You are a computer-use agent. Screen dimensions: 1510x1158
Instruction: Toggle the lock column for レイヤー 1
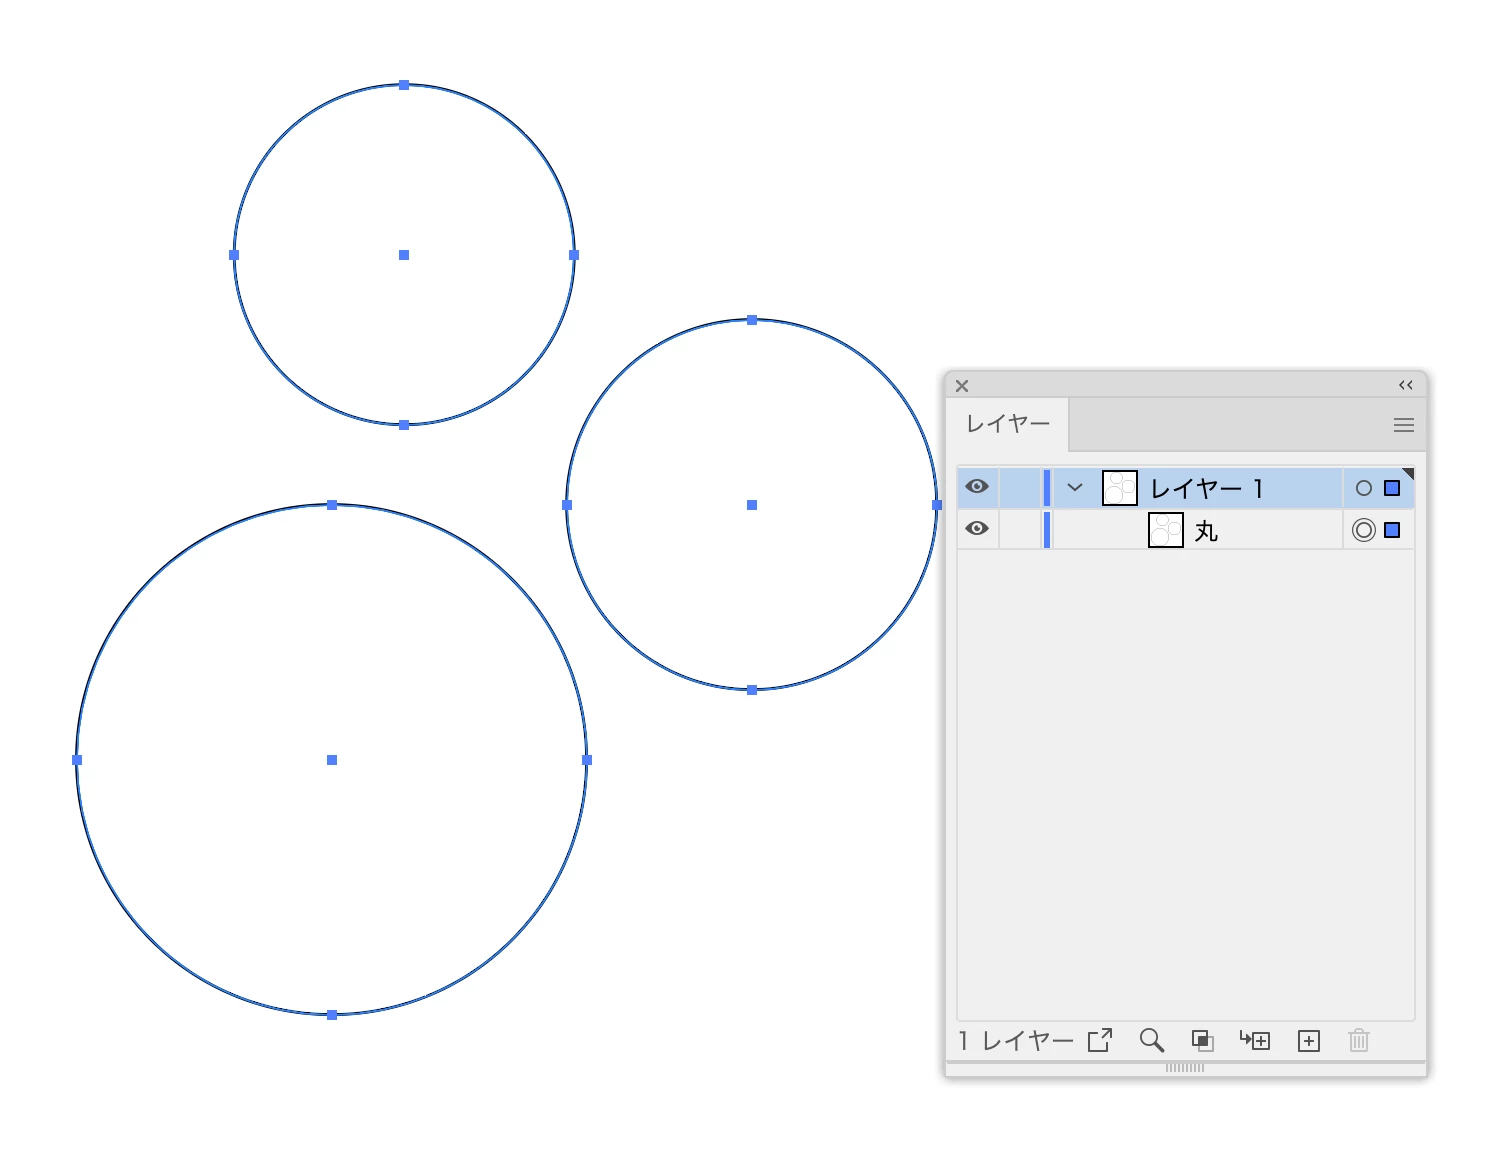pyautogui.click(x=1020, y=488)
